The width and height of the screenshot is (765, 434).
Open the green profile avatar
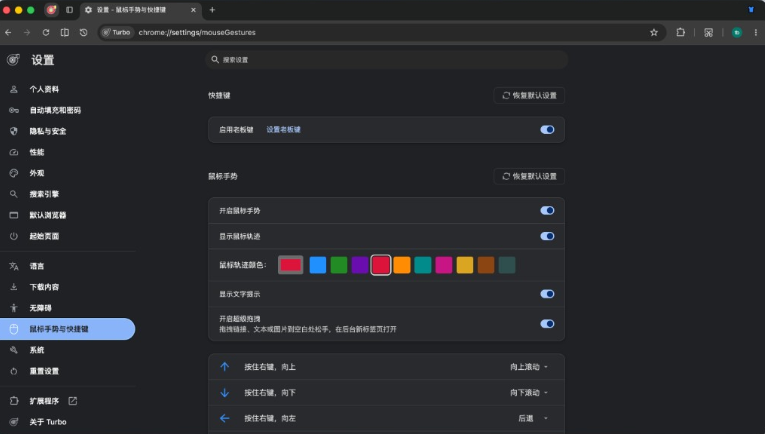tap(737, 32)
